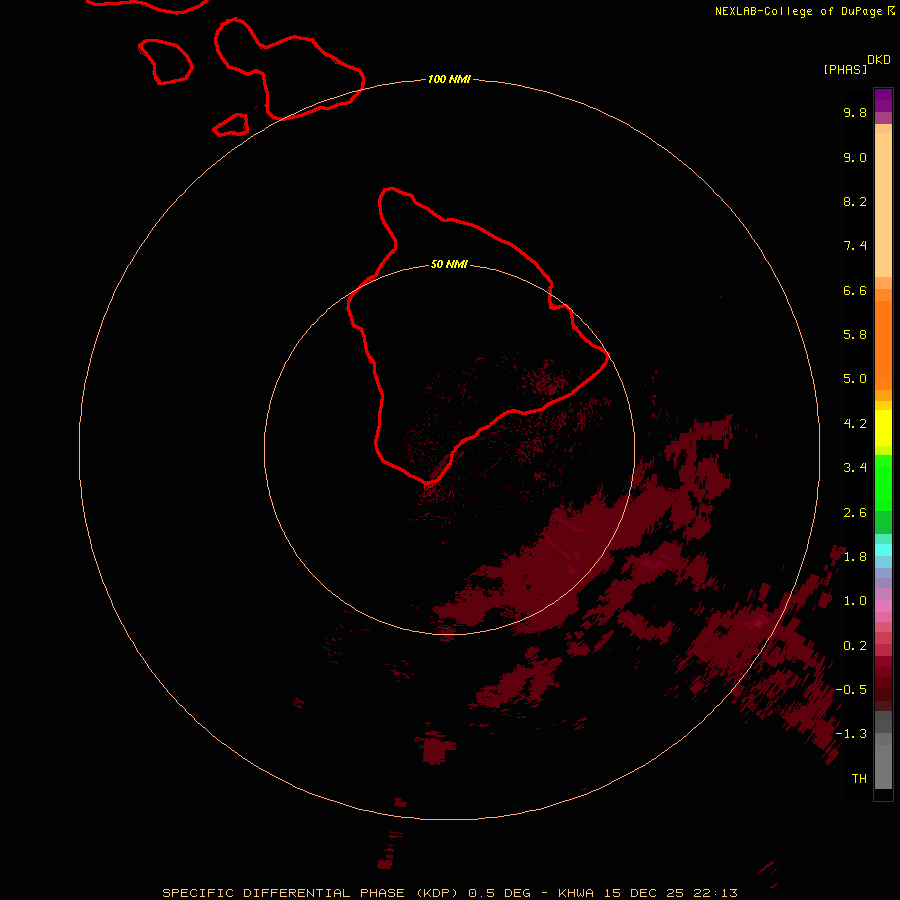Image resolution: width=900 pixels, height=900 pixels.
Task: Select the -0.5 color scale value
Action: coord(851,690)
